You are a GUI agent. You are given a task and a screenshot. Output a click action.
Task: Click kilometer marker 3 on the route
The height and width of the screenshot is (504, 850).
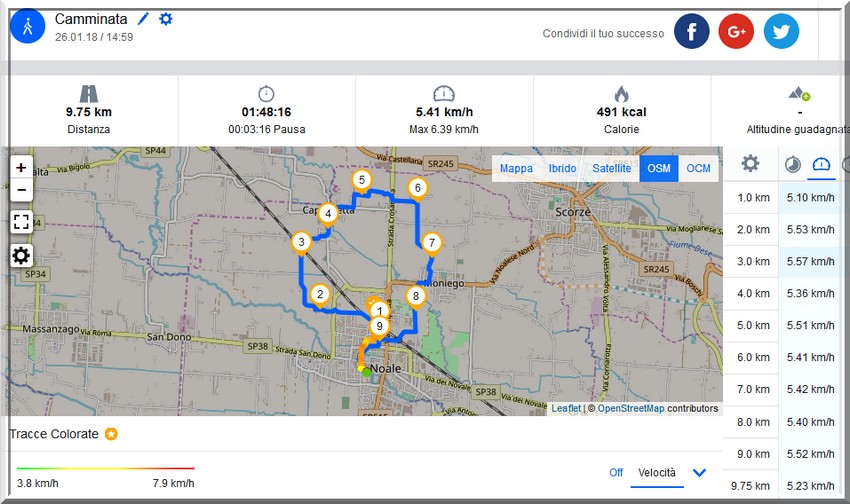(x=301, y=242)
